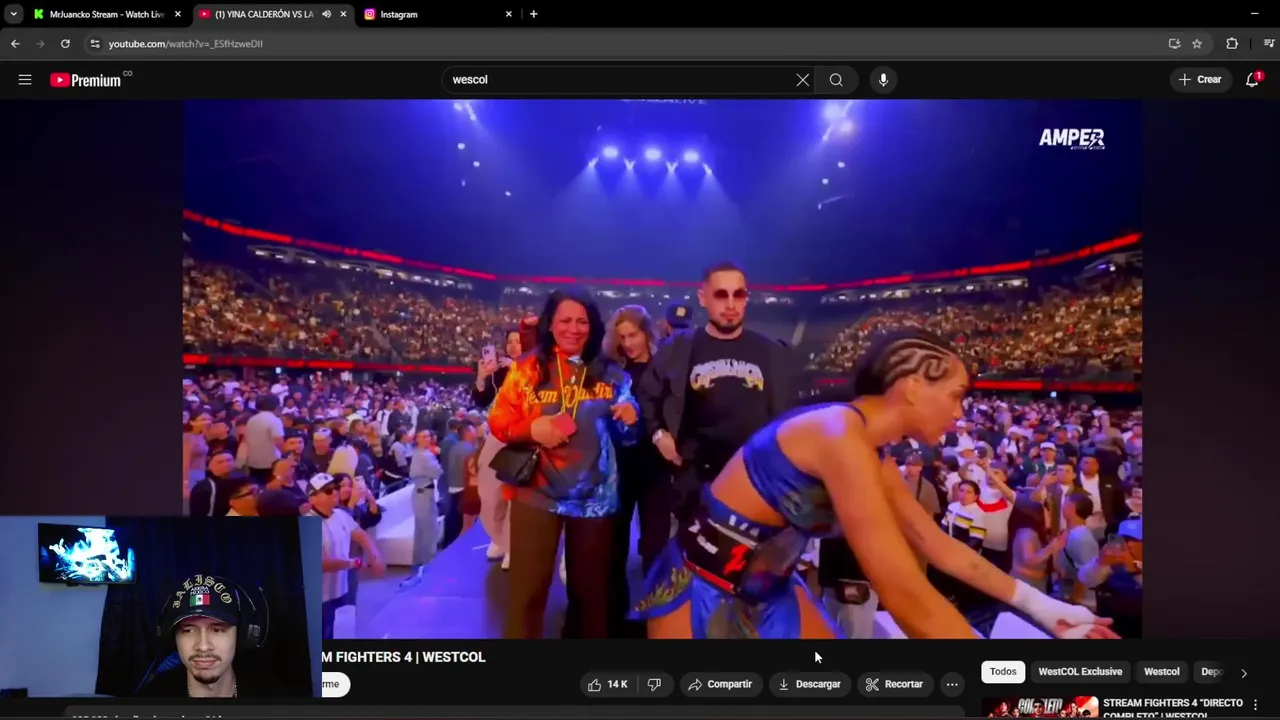This screenshot has width=1280, height=720.
Task: Dislike the video with thumbs down
Action: pos(654,685)
